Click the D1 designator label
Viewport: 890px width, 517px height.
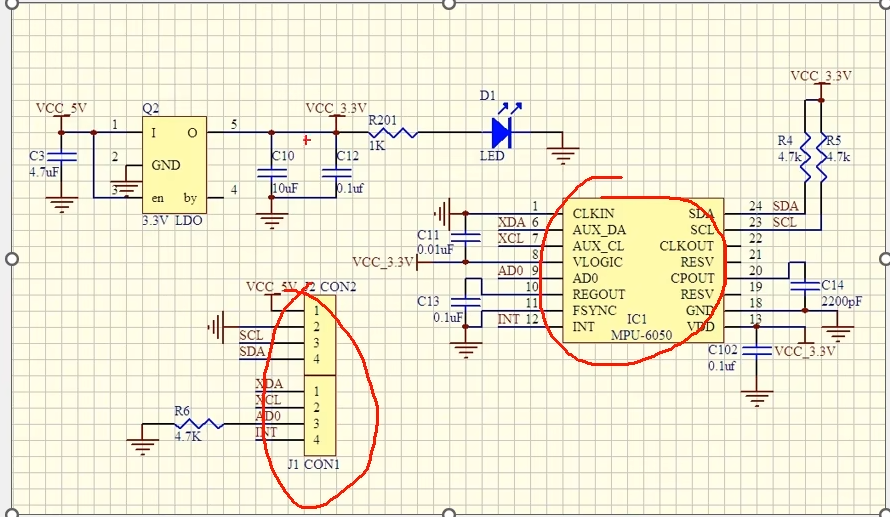(x=488, y=96)
